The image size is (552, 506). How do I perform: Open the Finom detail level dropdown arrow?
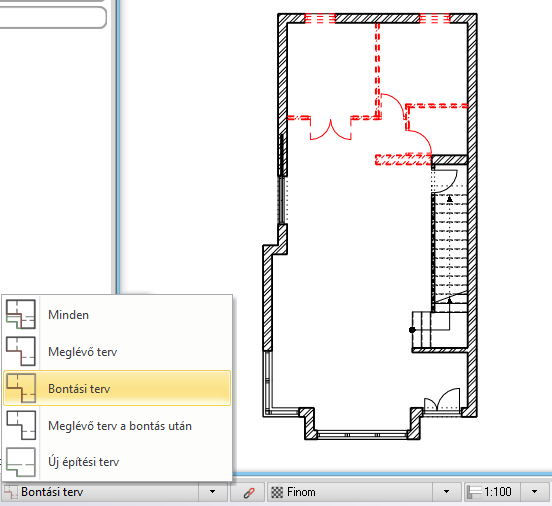446,492
